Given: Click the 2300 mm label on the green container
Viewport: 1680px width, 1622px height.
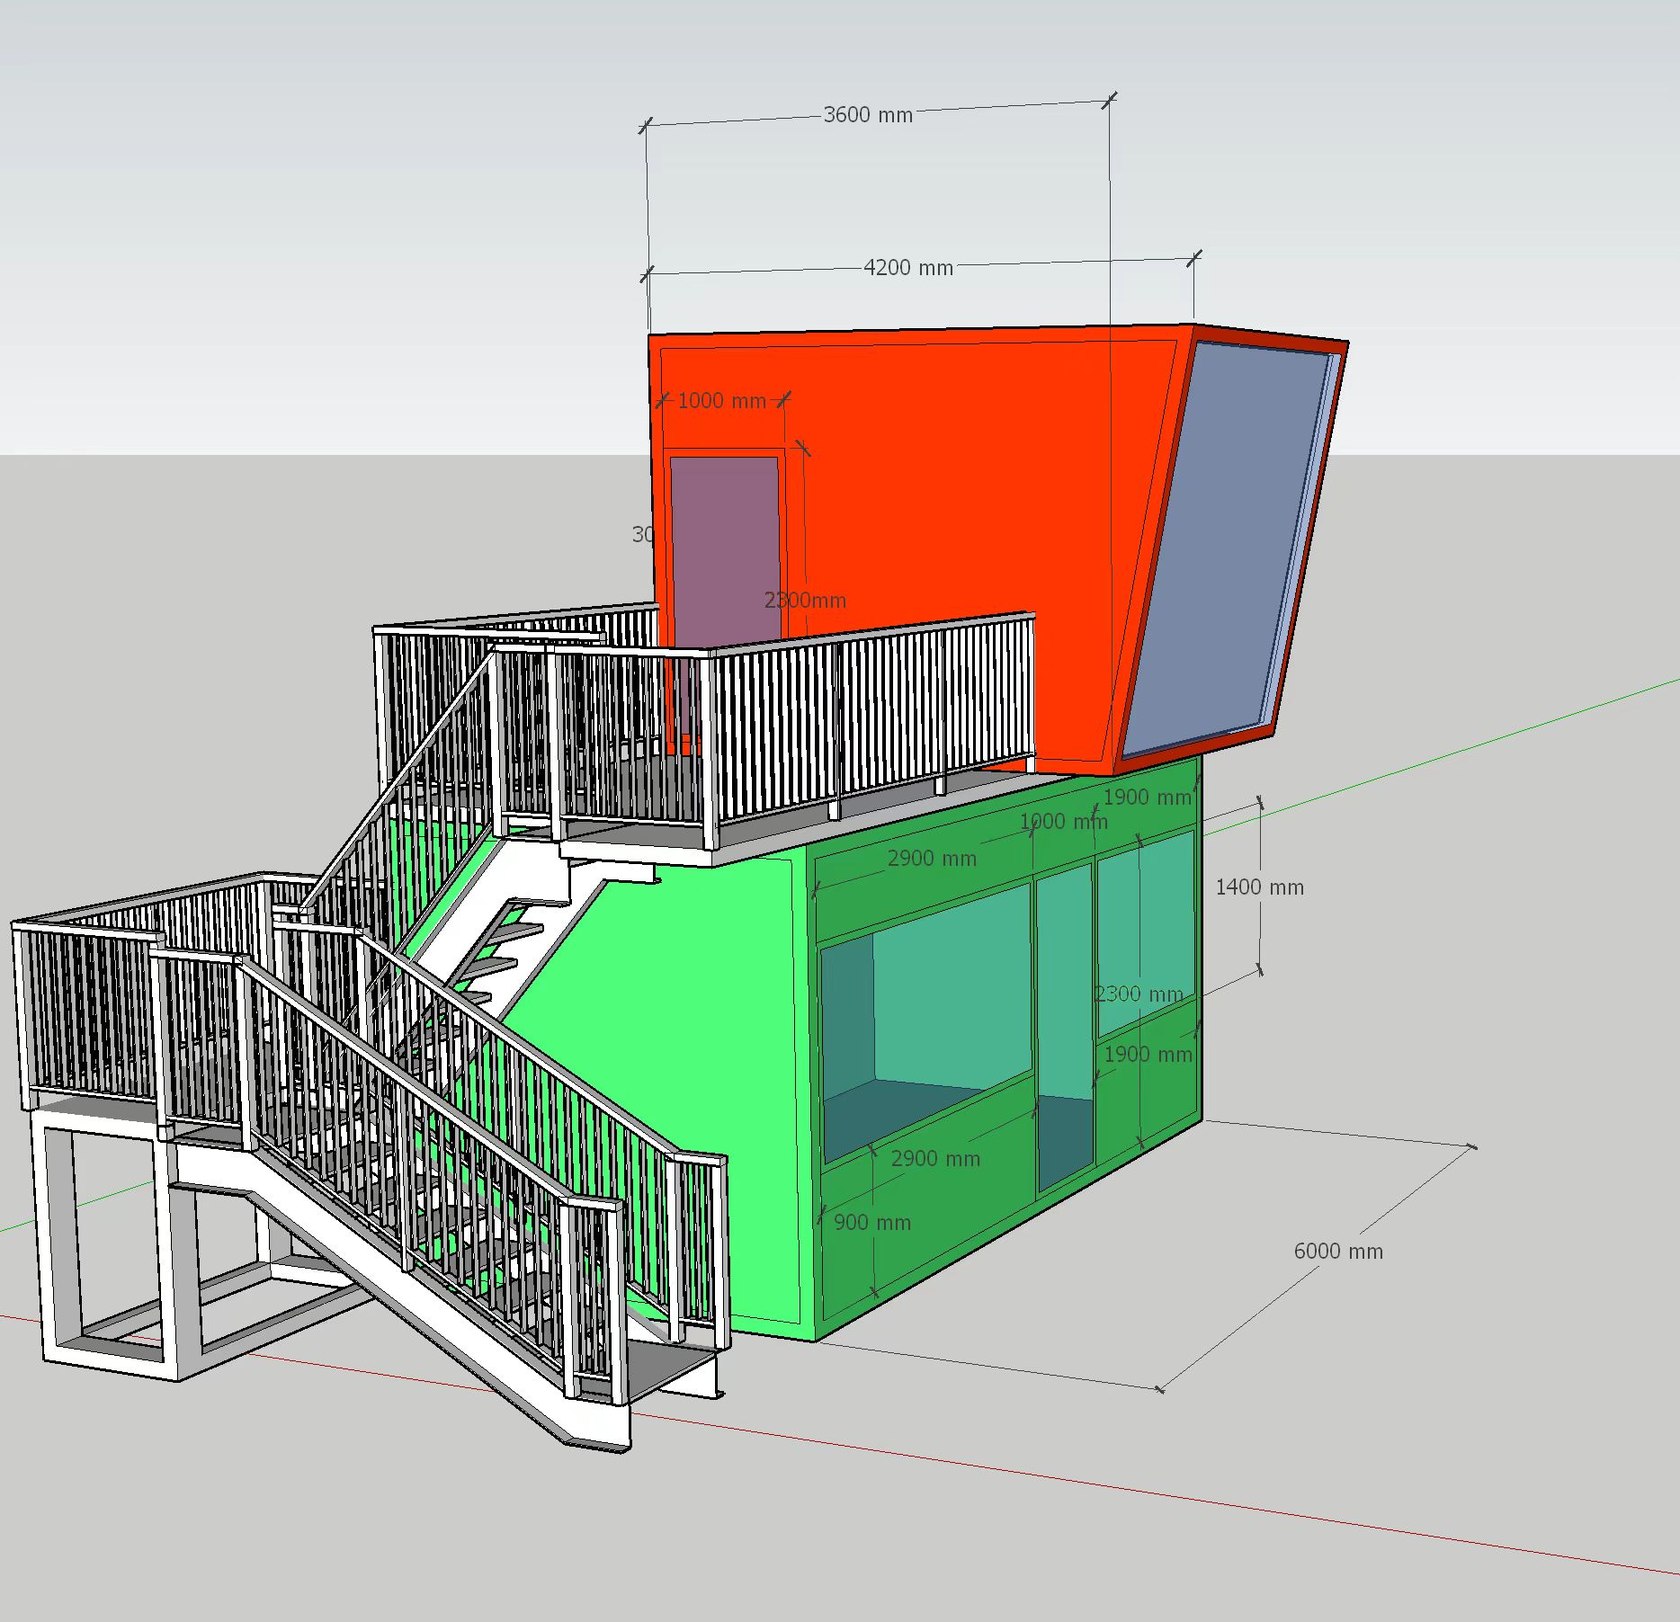Looking at the screenshot, I should tap(1138, 994).
